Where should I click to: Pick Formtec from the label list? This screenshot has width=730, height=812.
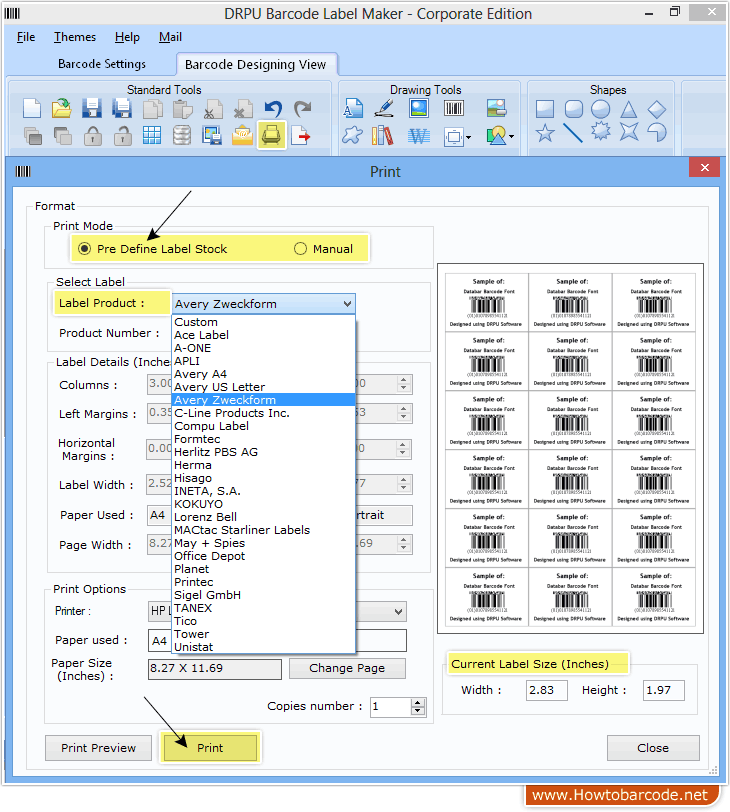[x=264, y=439]
